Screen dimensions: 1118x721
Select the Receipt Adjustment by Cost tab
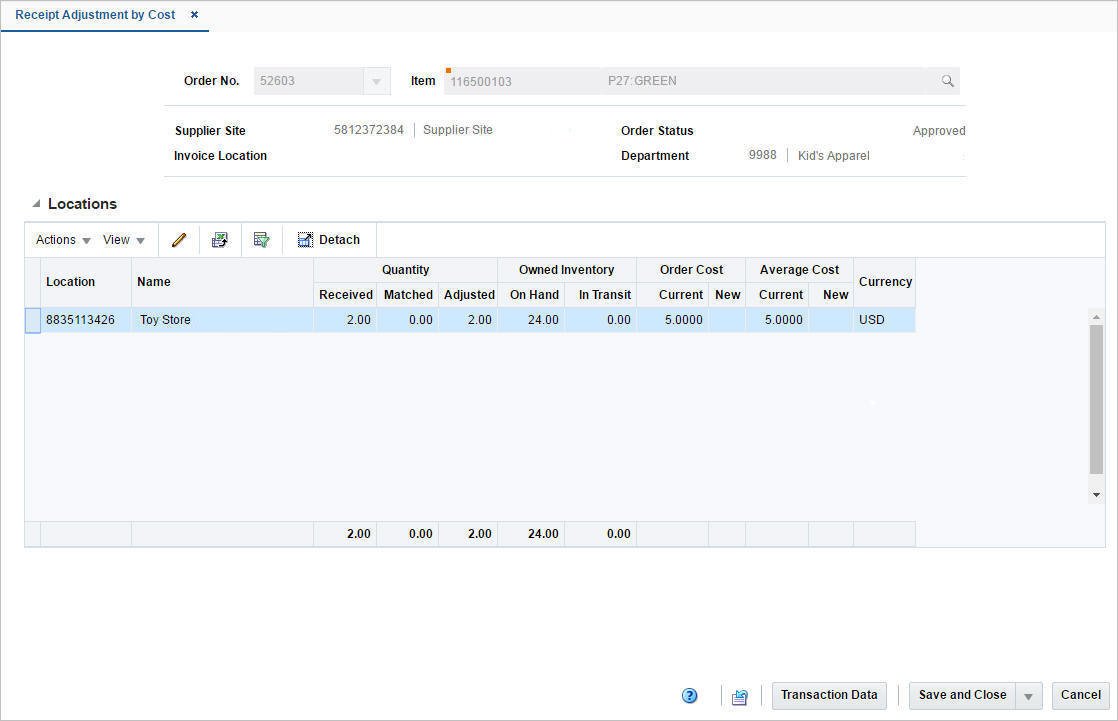95,15
